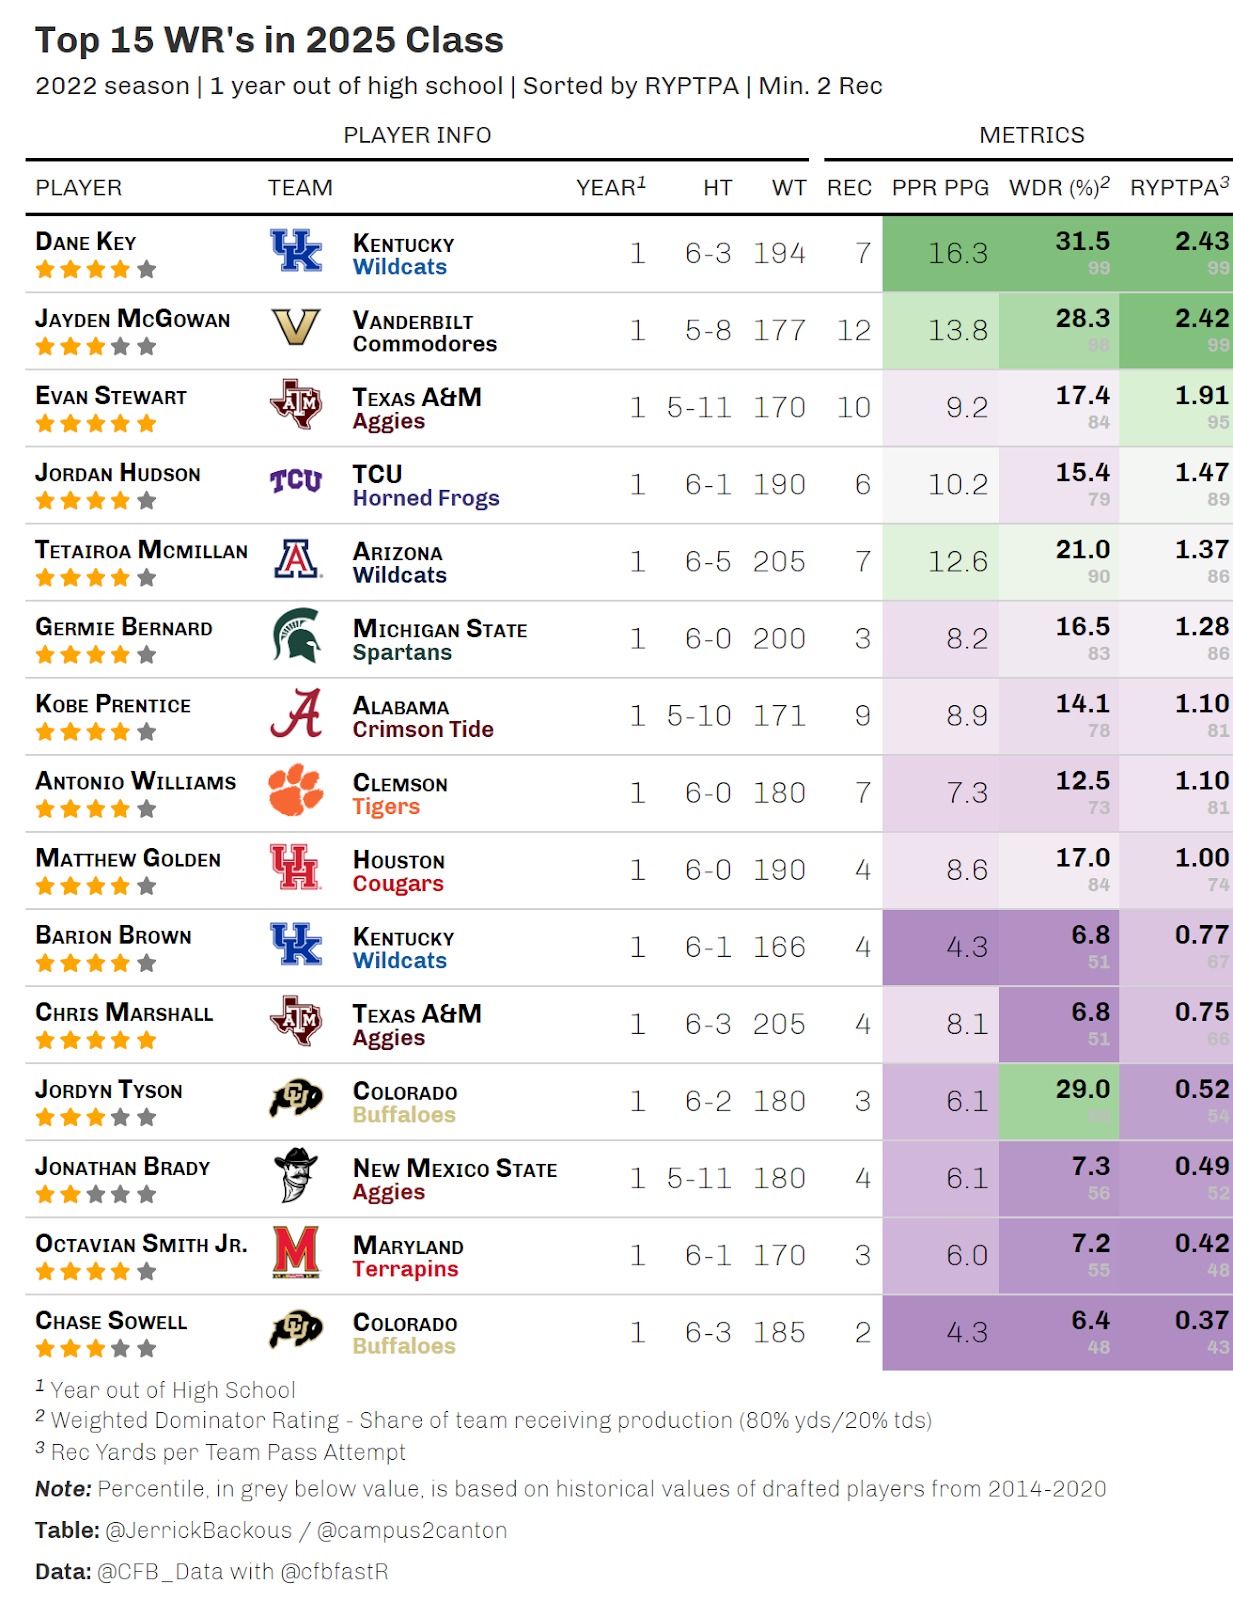Click Jordyn Tyson's green 29.0 WDR cell
Screen dimensions: 1233x1600
tap(1059, 1102)
